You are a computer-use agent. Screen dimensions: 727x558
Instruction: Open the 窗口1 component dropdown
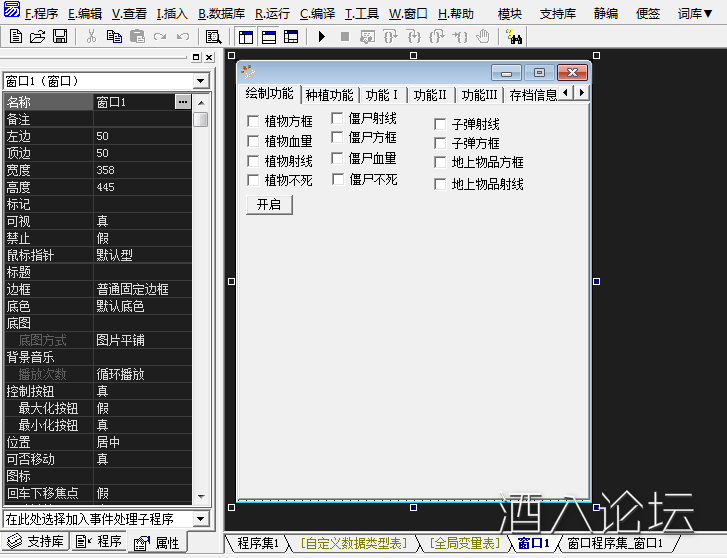[201, 80]
